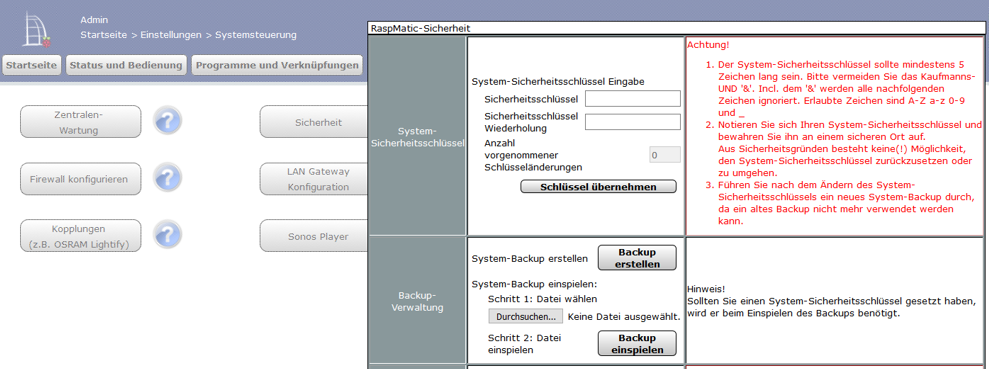Open Programme und Verknüpfungen menu
The width and height of the screenshot is (989, 369).
click(x=277, y=65)
